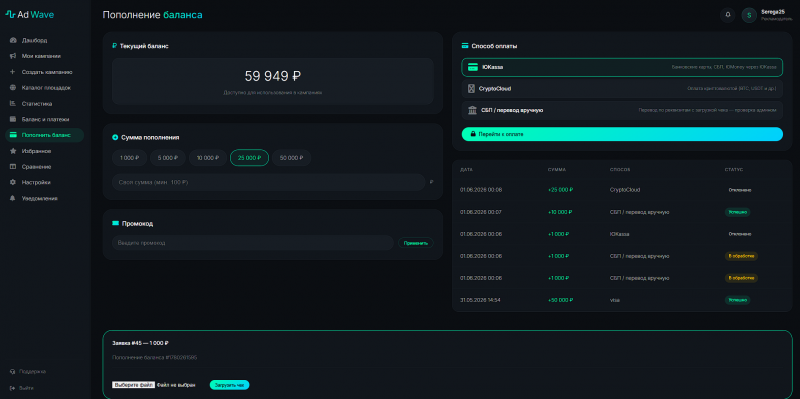
Task: Choose ЮKassa payment method
Action: point(622,67)
